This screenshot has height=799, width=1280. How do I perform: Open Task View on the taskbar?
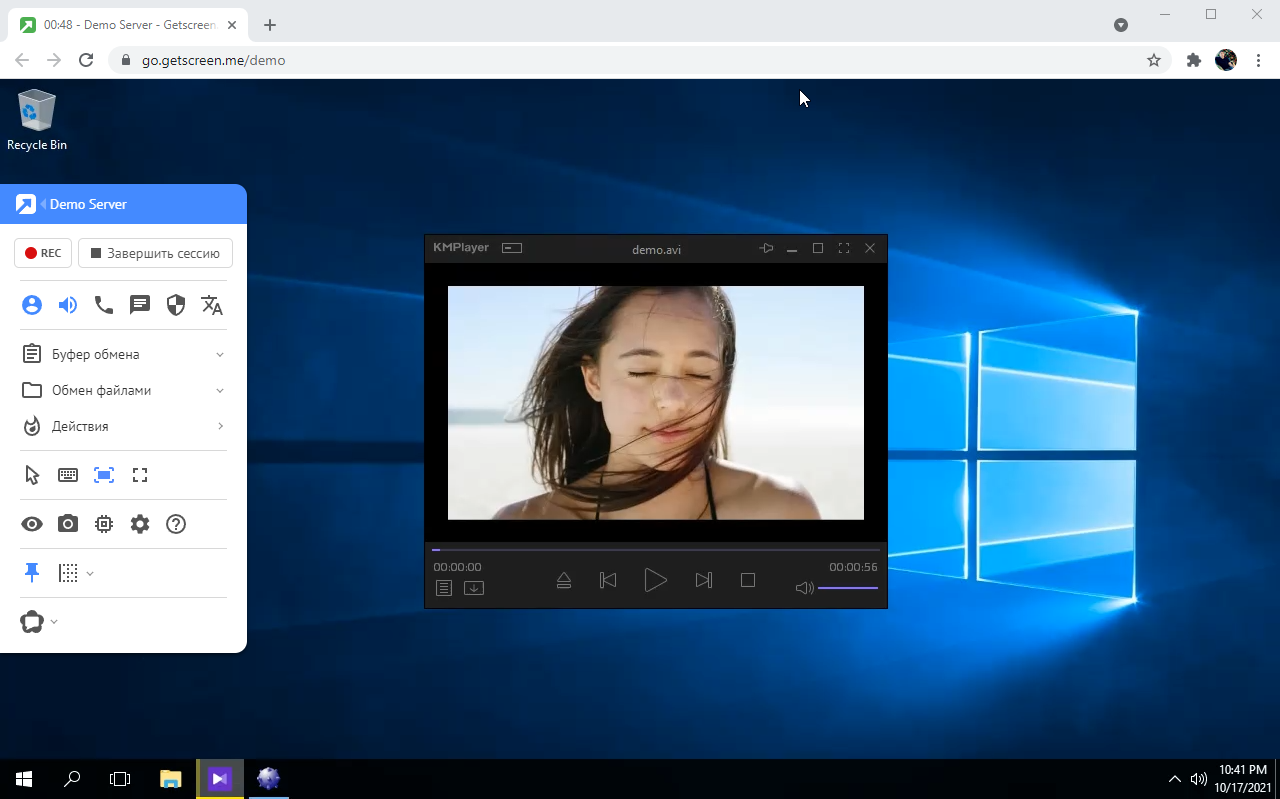[x=120, y=778]
